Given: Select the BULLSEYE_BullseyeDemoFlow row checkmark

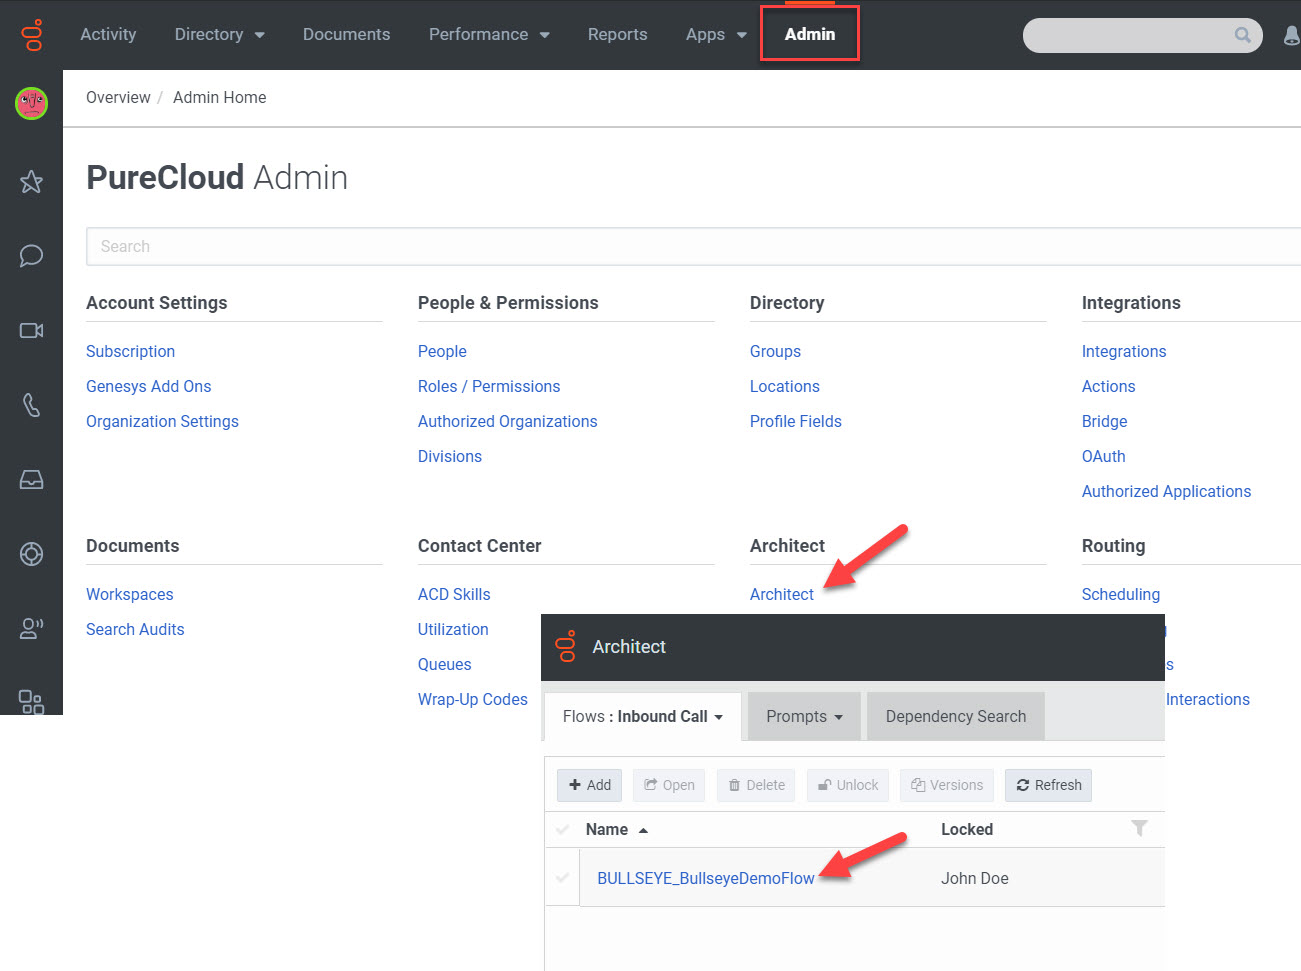Looking at the screenshot, I should coord(562,878).
